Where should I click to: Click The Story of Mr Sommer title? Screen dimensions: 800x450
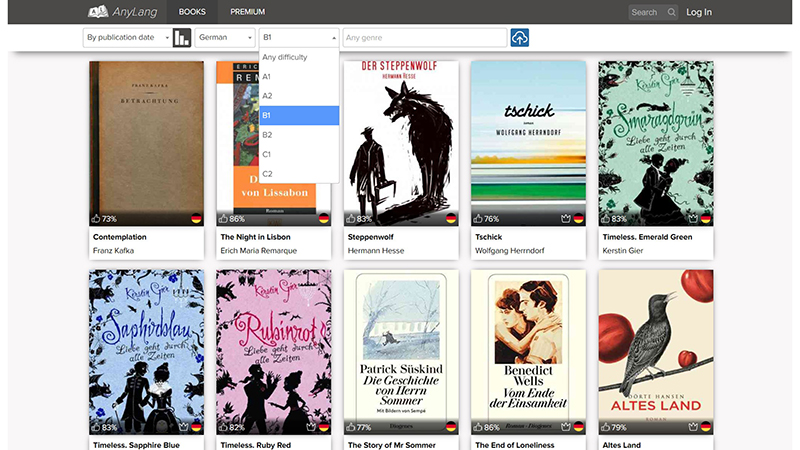(x=391, y=445)
